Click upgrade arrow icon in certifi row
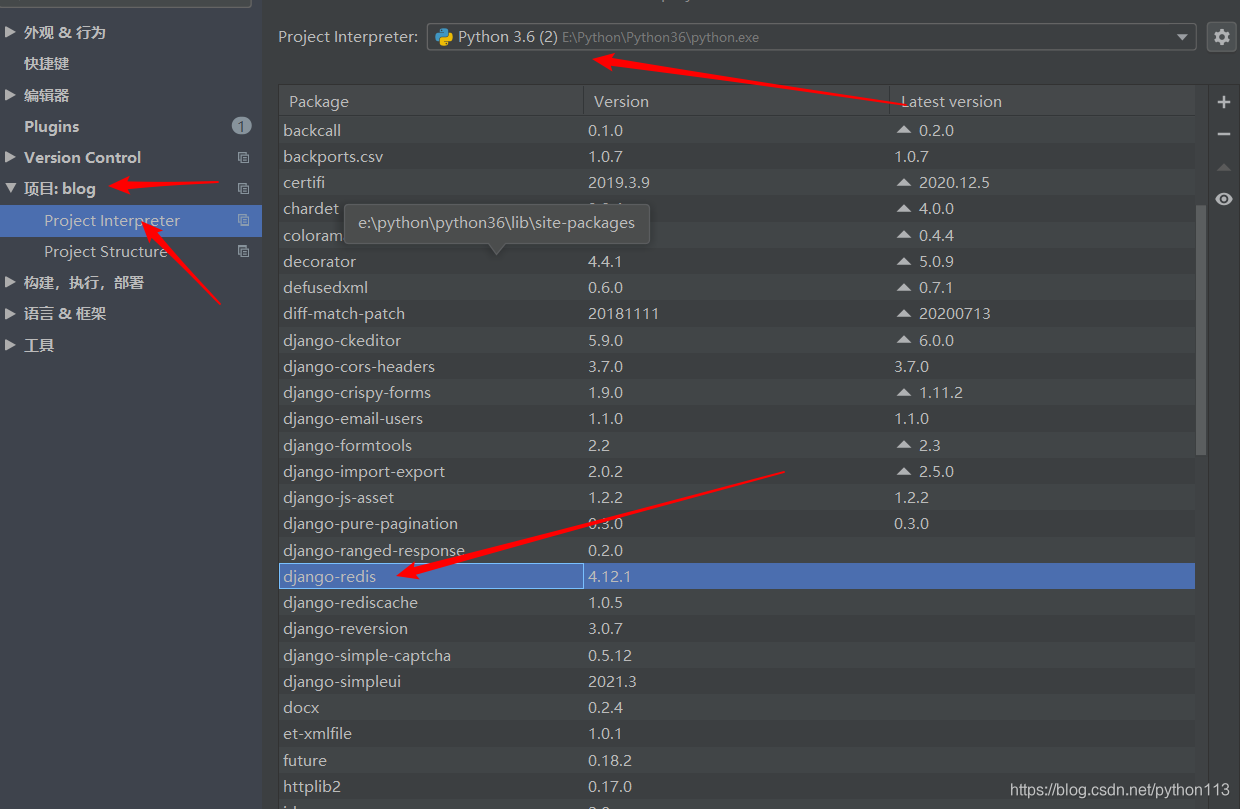1240x809 pixels. 904,183
